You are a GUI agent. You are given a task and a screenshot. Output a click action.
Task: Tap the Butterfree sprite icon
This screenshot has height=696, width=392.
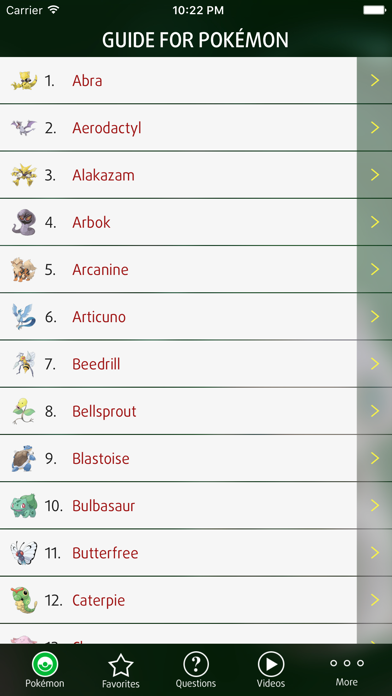coord(24,553)
